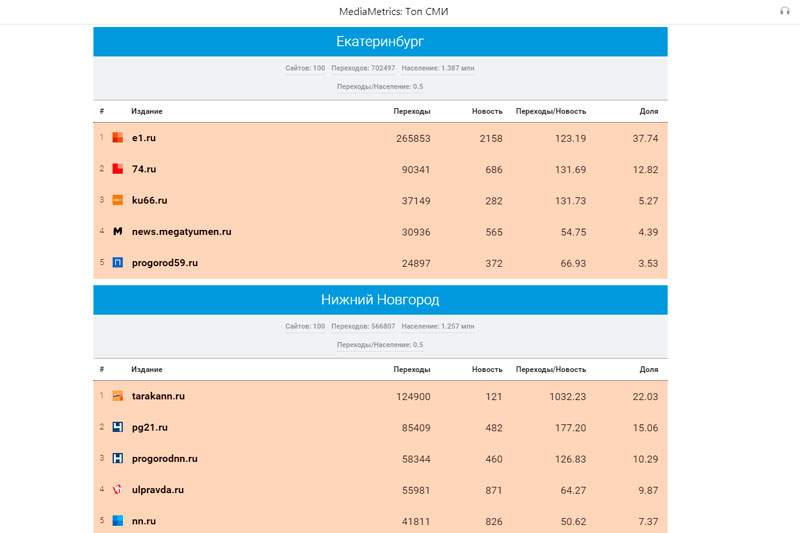
Task: Click the pg21.ru favicon
Action: [x=118, y=427]
